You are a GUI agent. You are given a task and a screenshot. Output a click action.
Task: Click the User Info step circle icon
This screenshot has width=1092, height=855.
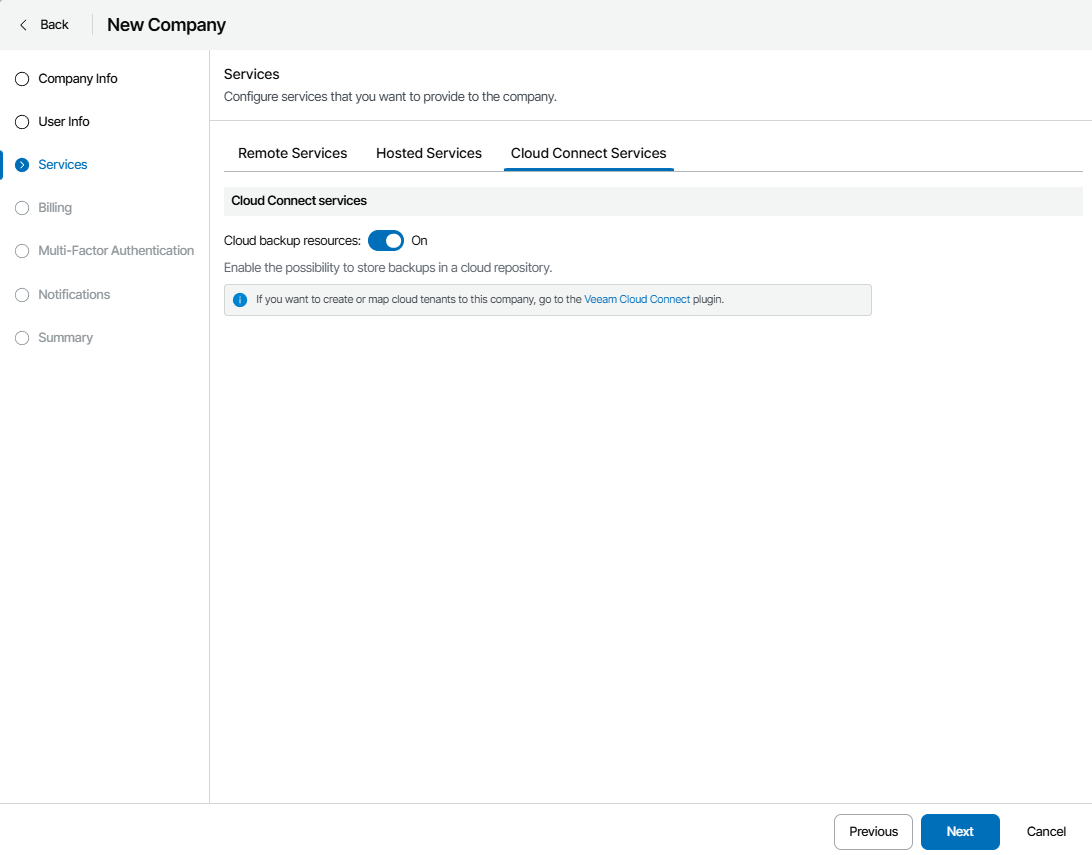pyautogui.click(x=22, y=122)
